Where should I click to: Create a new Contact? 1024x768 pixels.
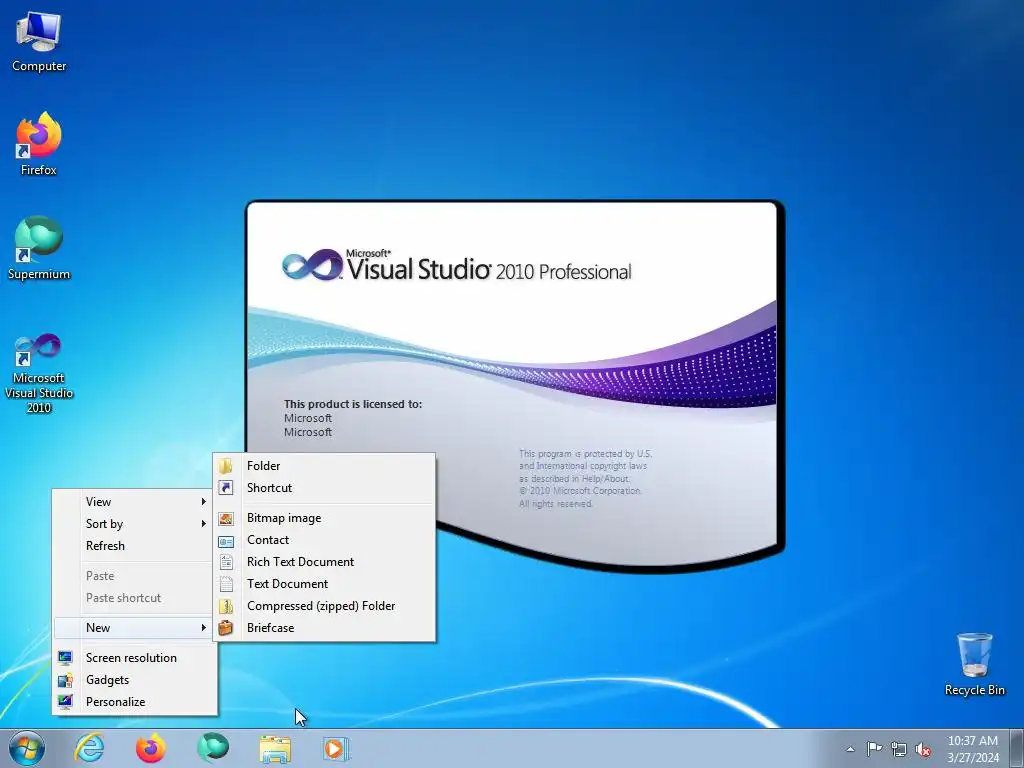(x=324, y=540)
